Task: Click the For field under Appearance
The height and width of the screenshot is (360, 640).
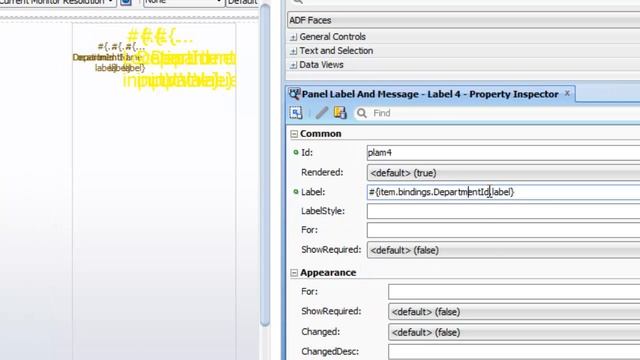Action: click(x=514, y=292)
